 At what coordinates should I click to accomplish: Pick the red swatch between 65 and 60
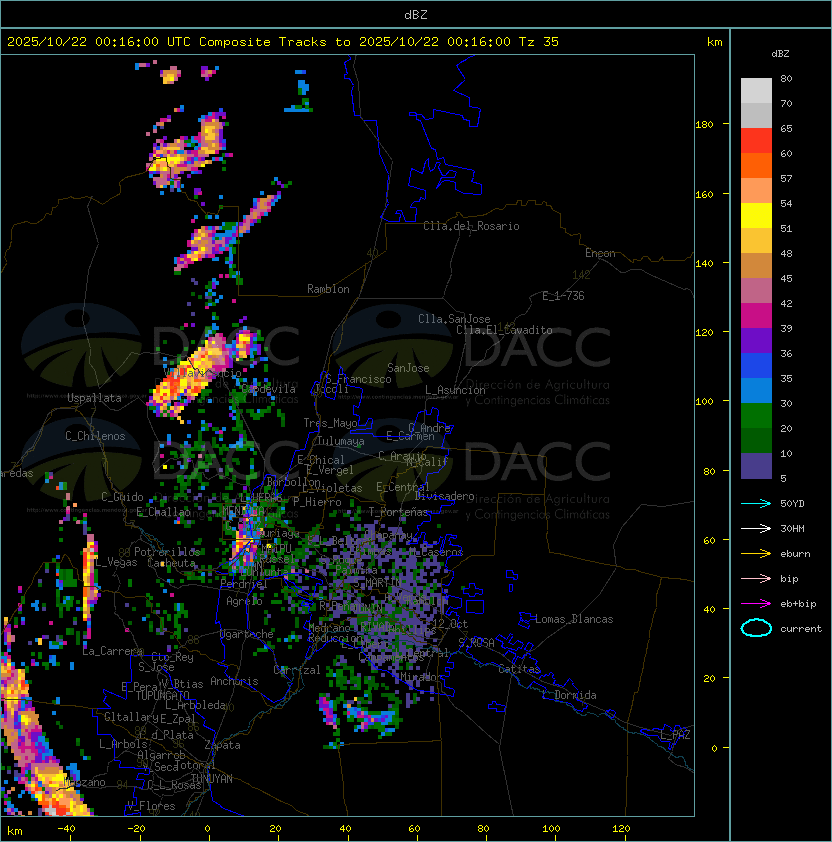[756, 141]
